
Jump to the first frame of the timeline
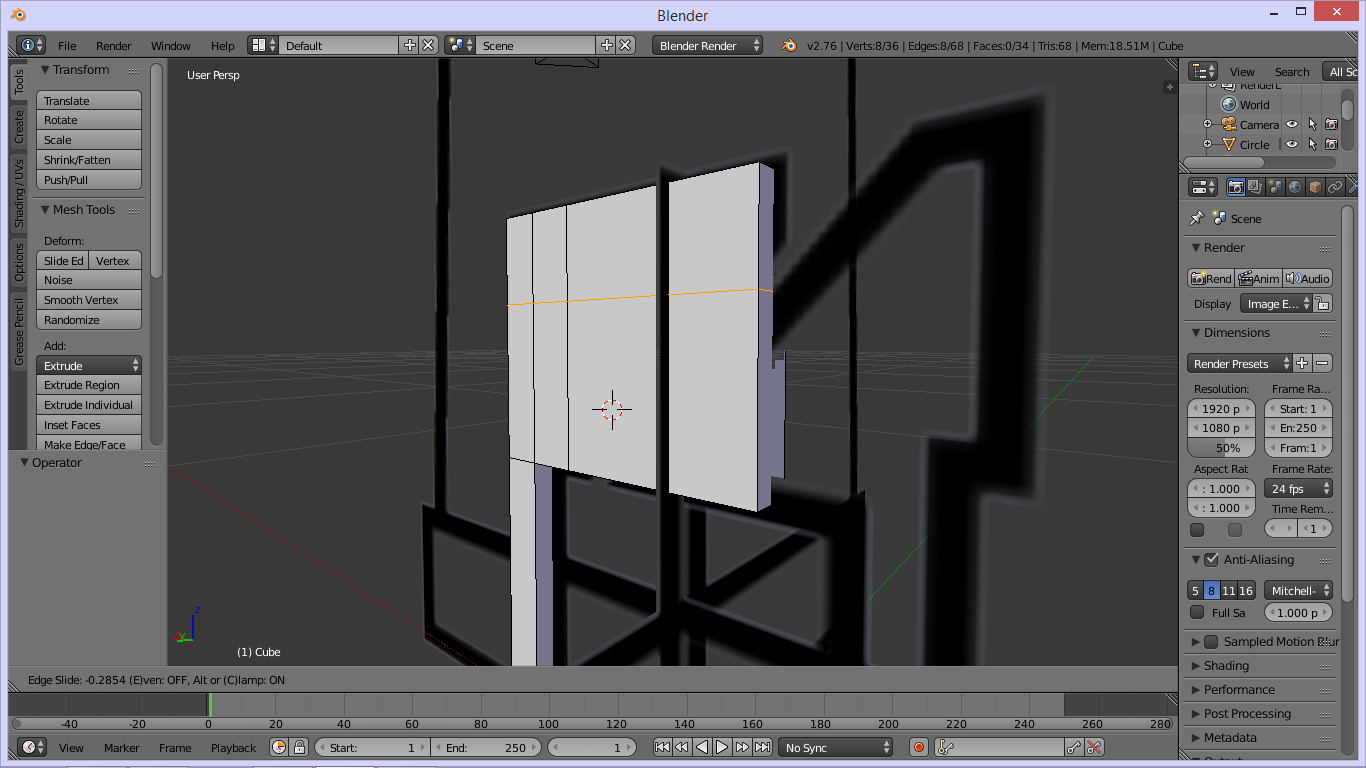click(x=662, y=747)
